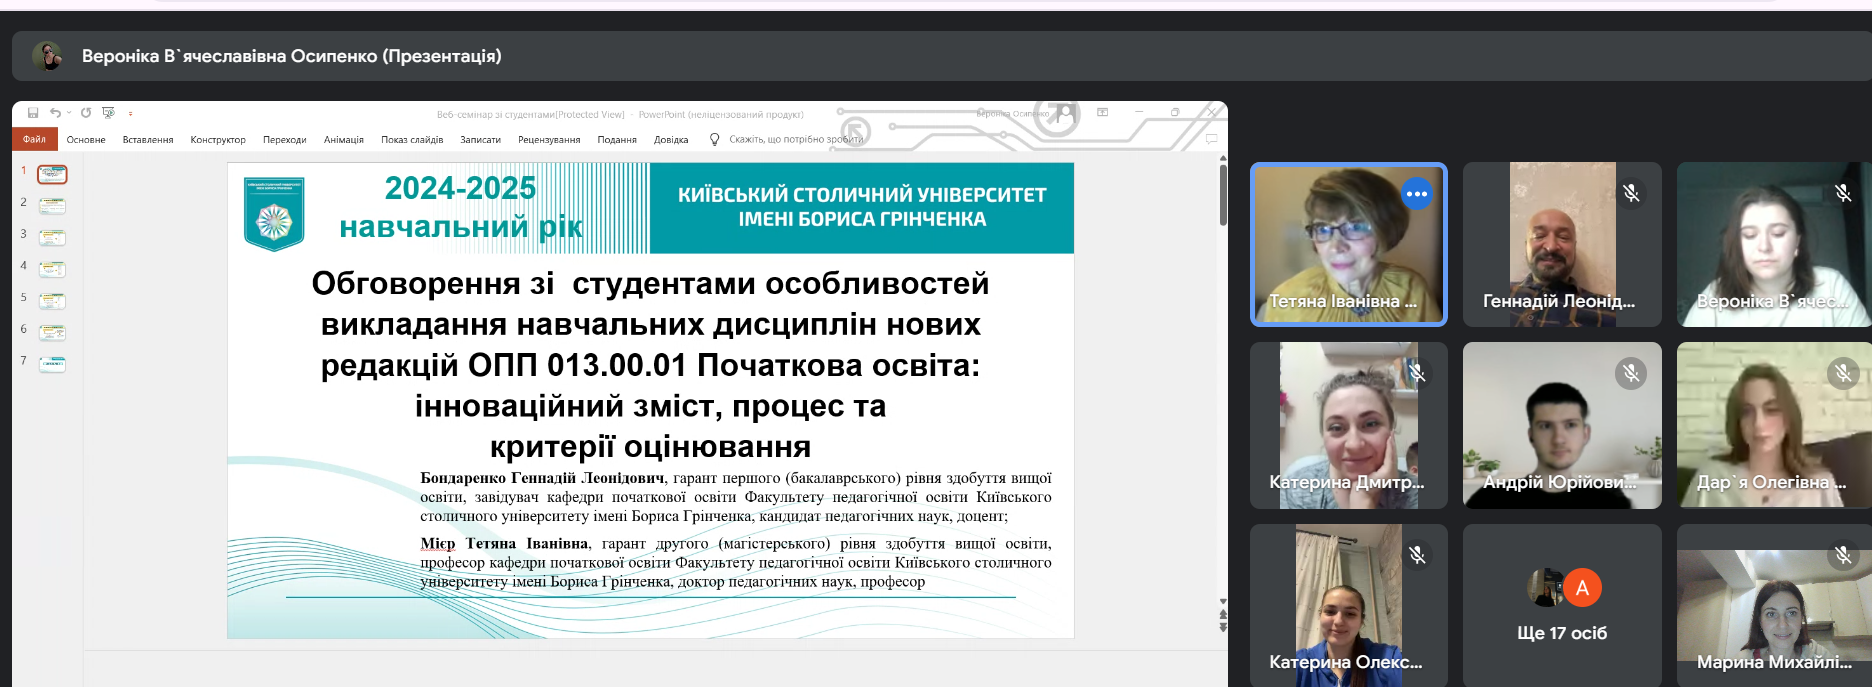The width and height of the screenshot is (1872, 687).
Task: Switch to the Рецензування tab
Action: point(549,140)
